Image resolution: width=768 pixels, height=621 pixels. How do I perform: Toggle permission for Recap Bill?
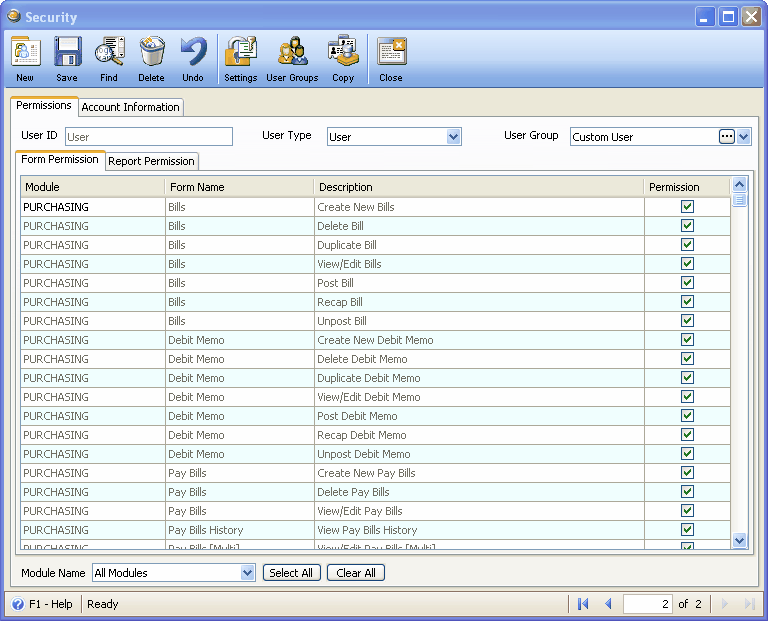687,302
